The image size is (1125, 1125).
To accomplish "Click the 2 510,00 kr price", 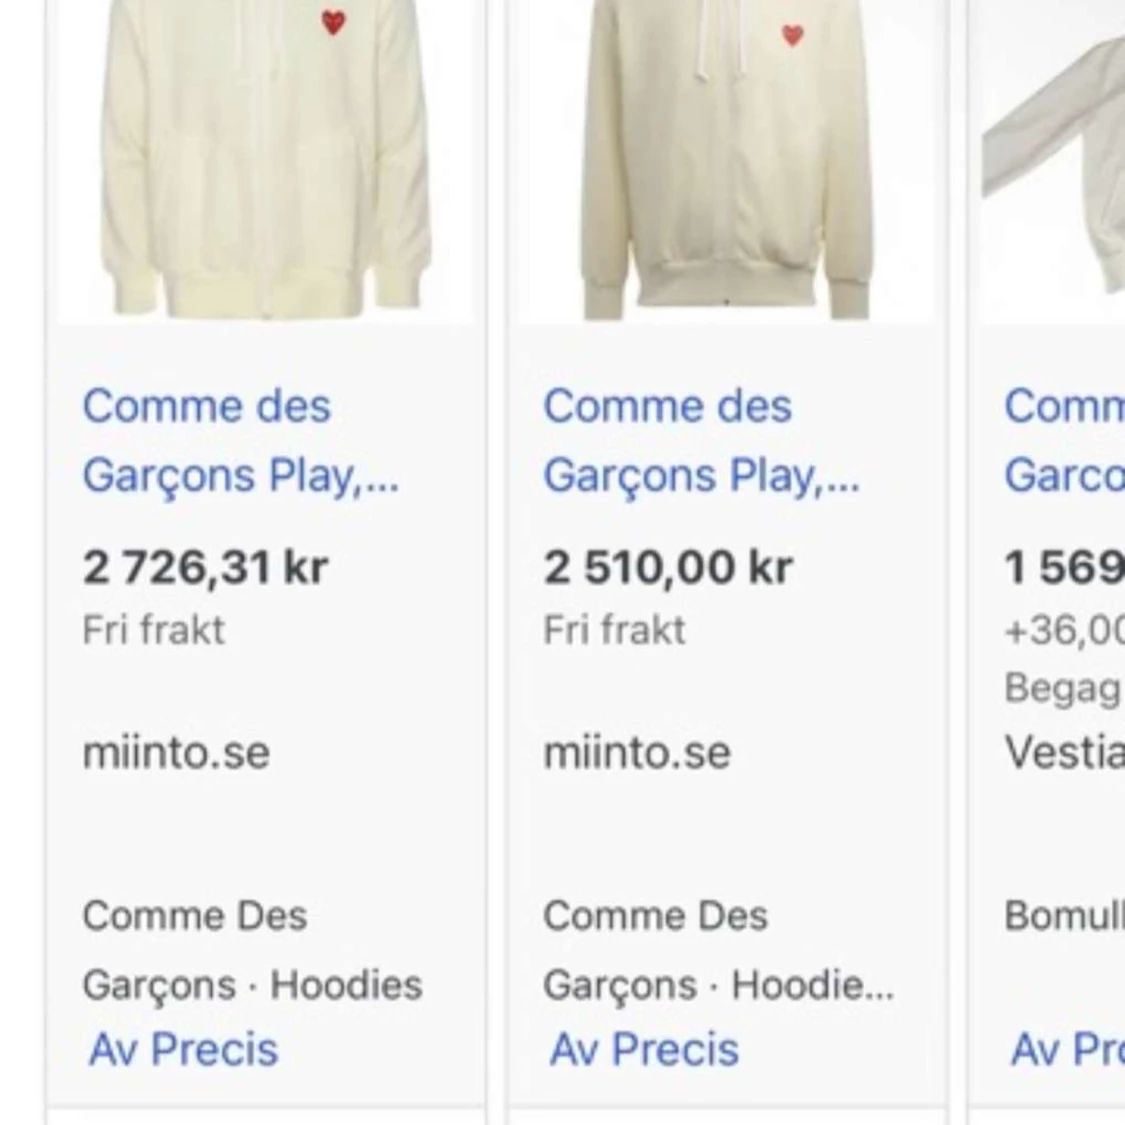I will tap(668, 567).
